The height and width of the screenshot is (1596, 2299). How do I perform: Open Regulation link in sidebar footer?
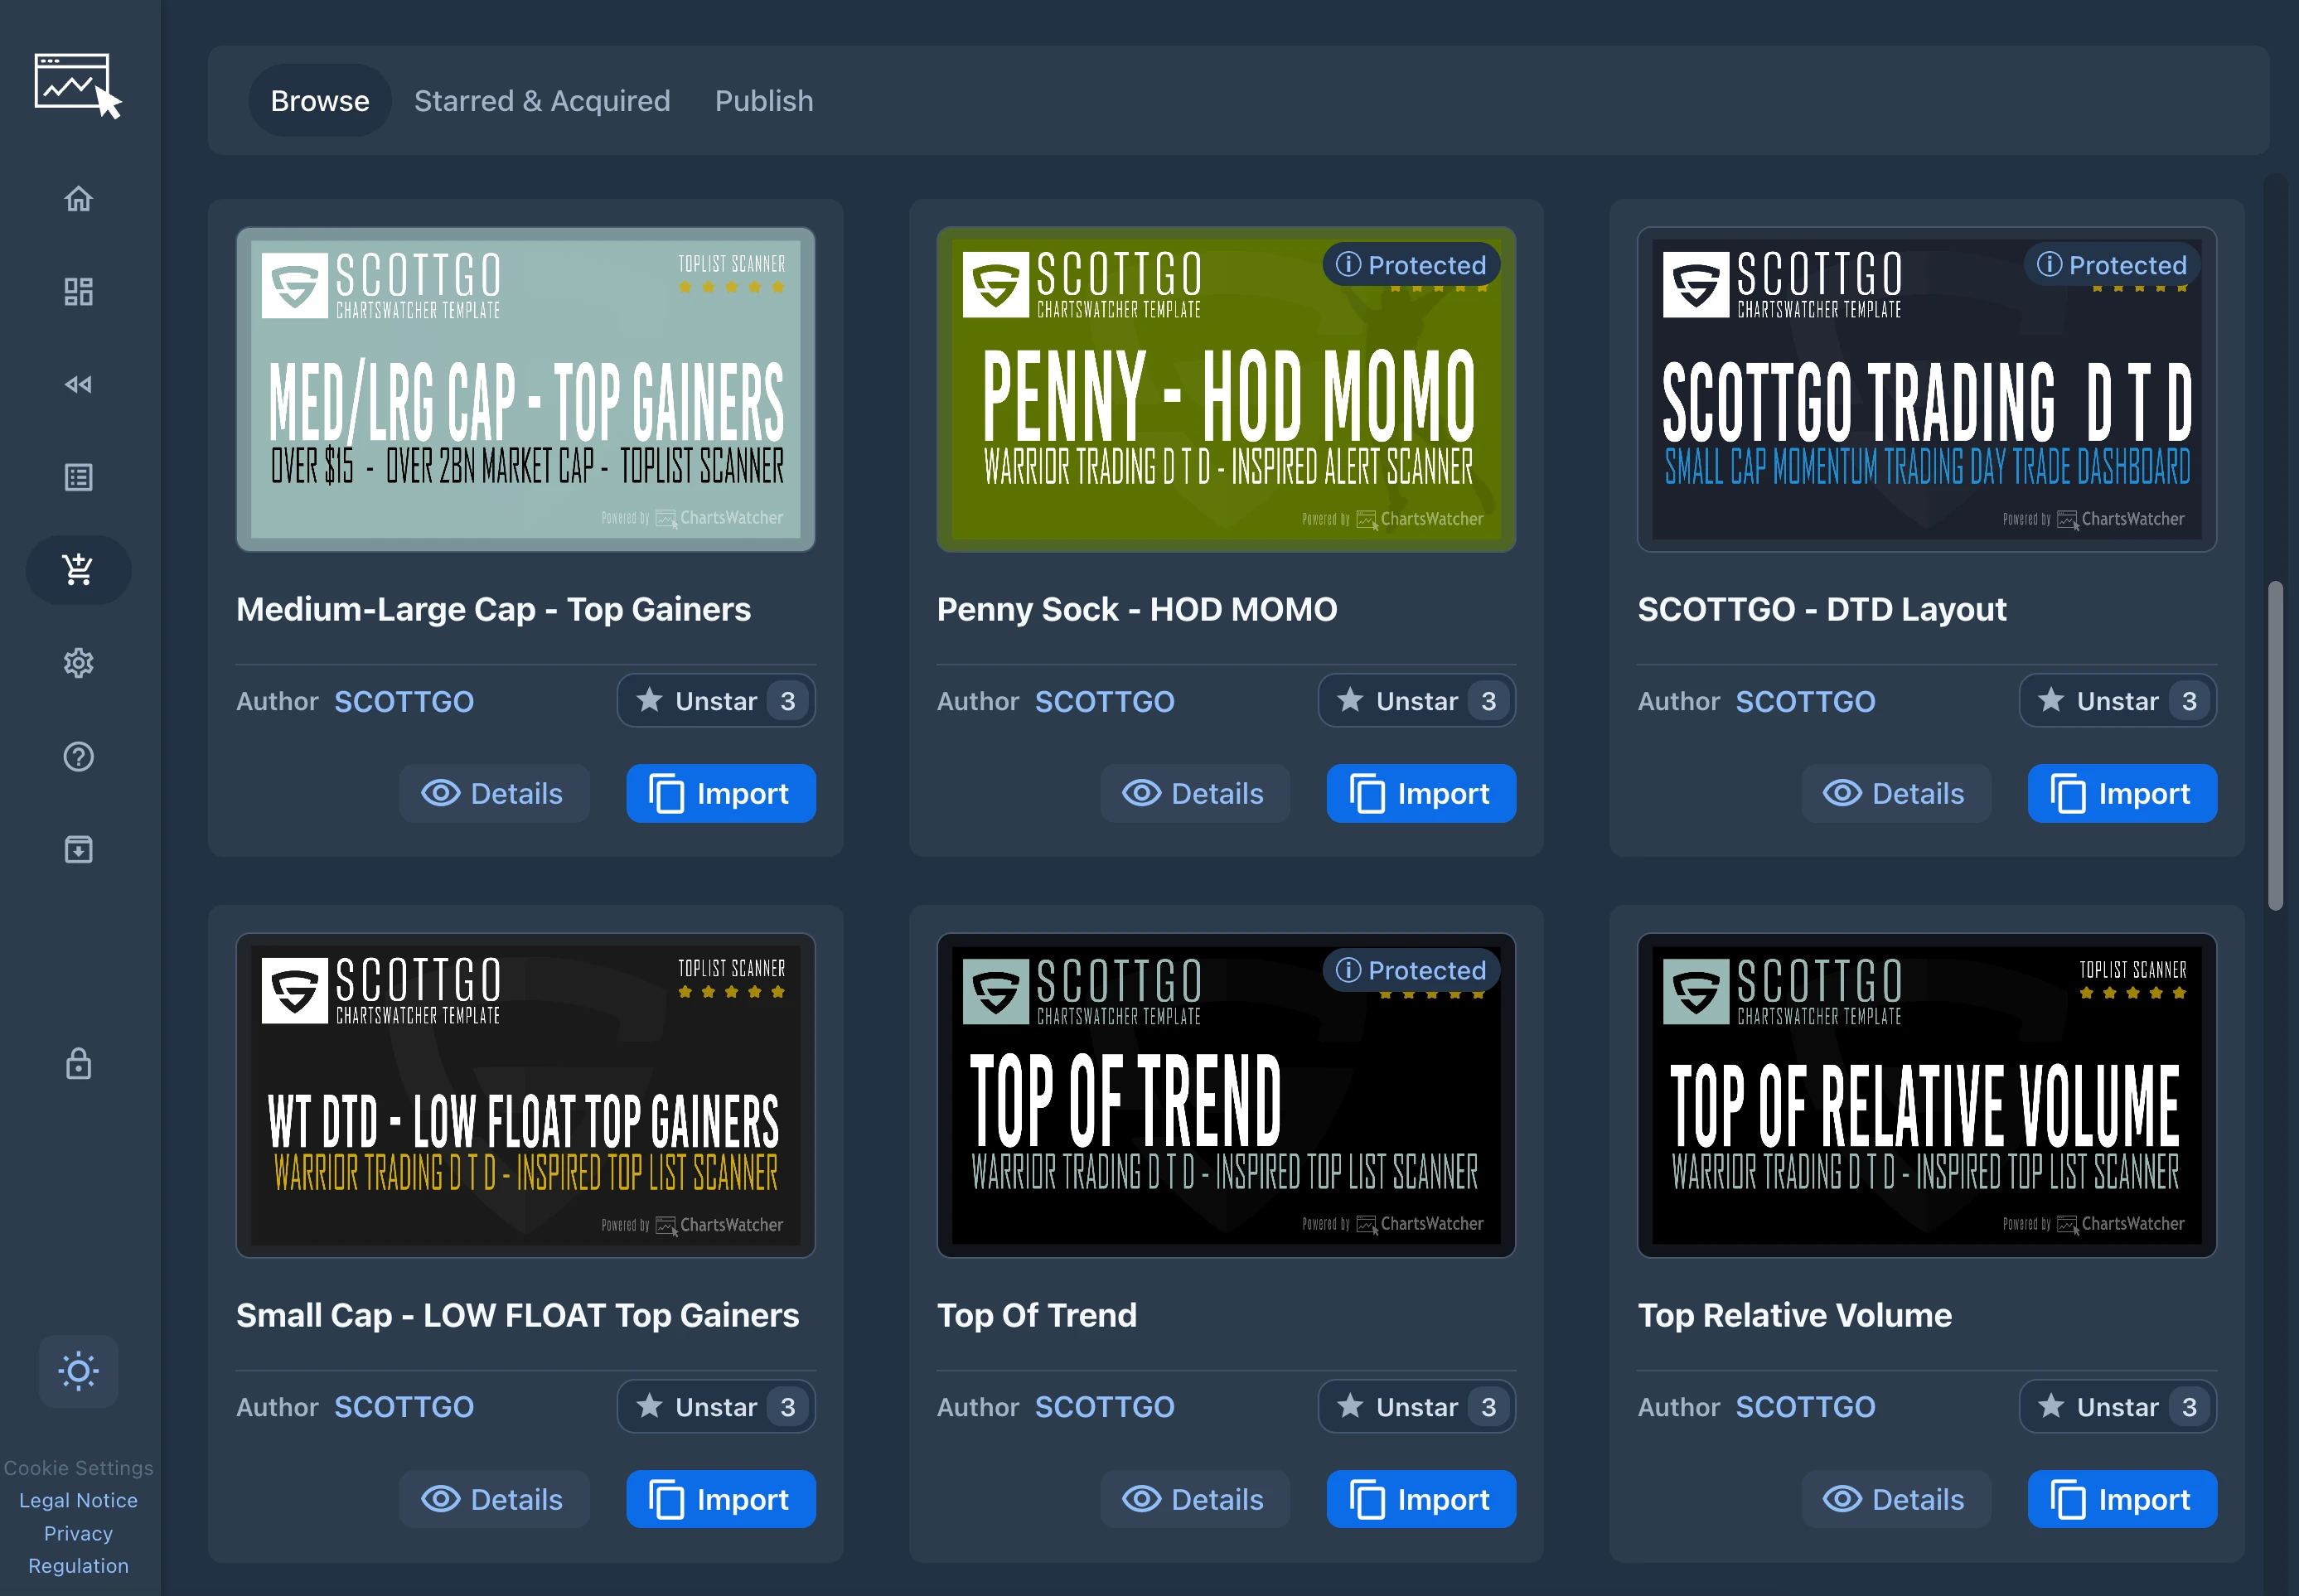point(78,1567)
